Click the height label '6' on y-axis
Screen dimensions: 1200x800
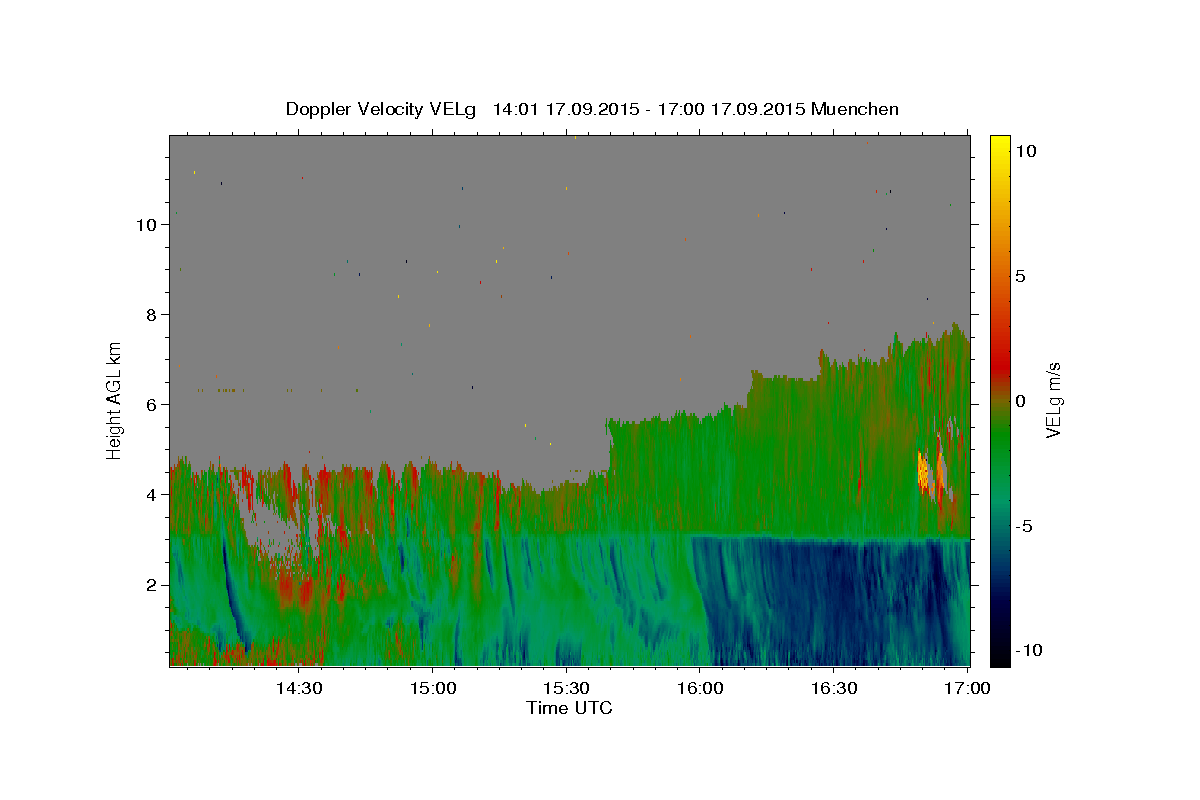click(x=152, y=405)
